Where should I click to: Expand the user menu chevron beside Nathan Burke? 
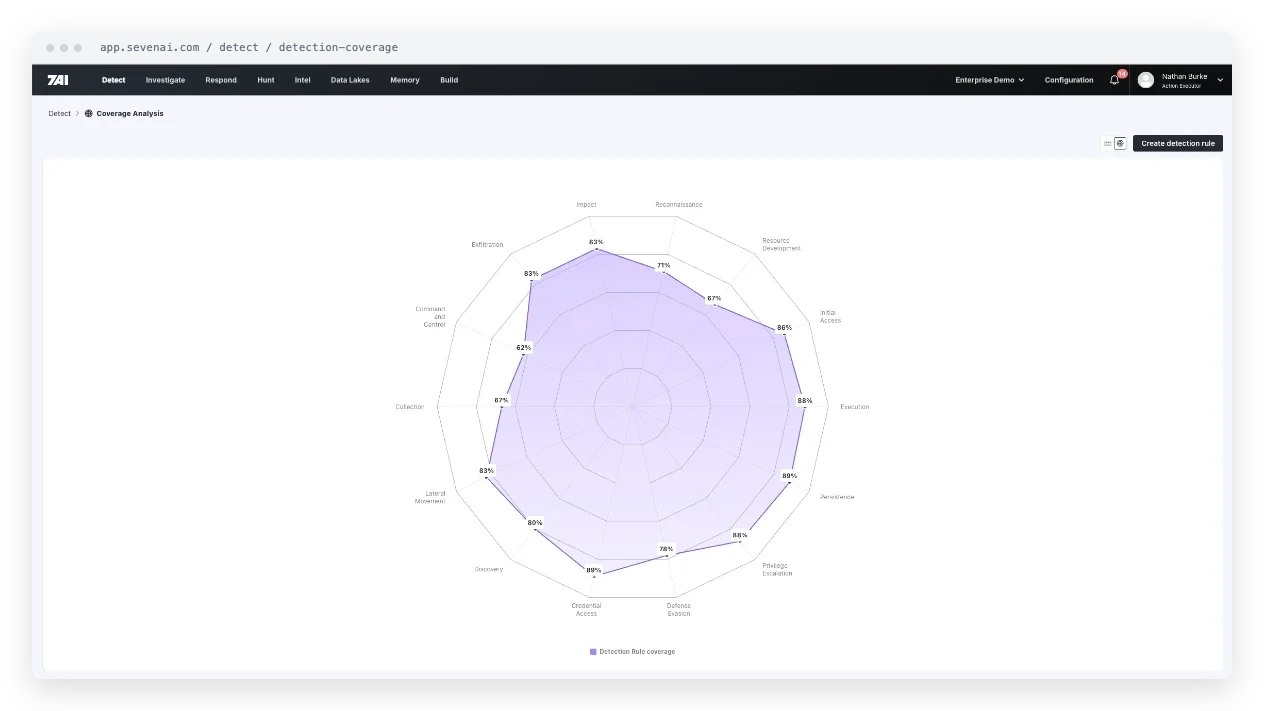click(x=1220, y=80)
